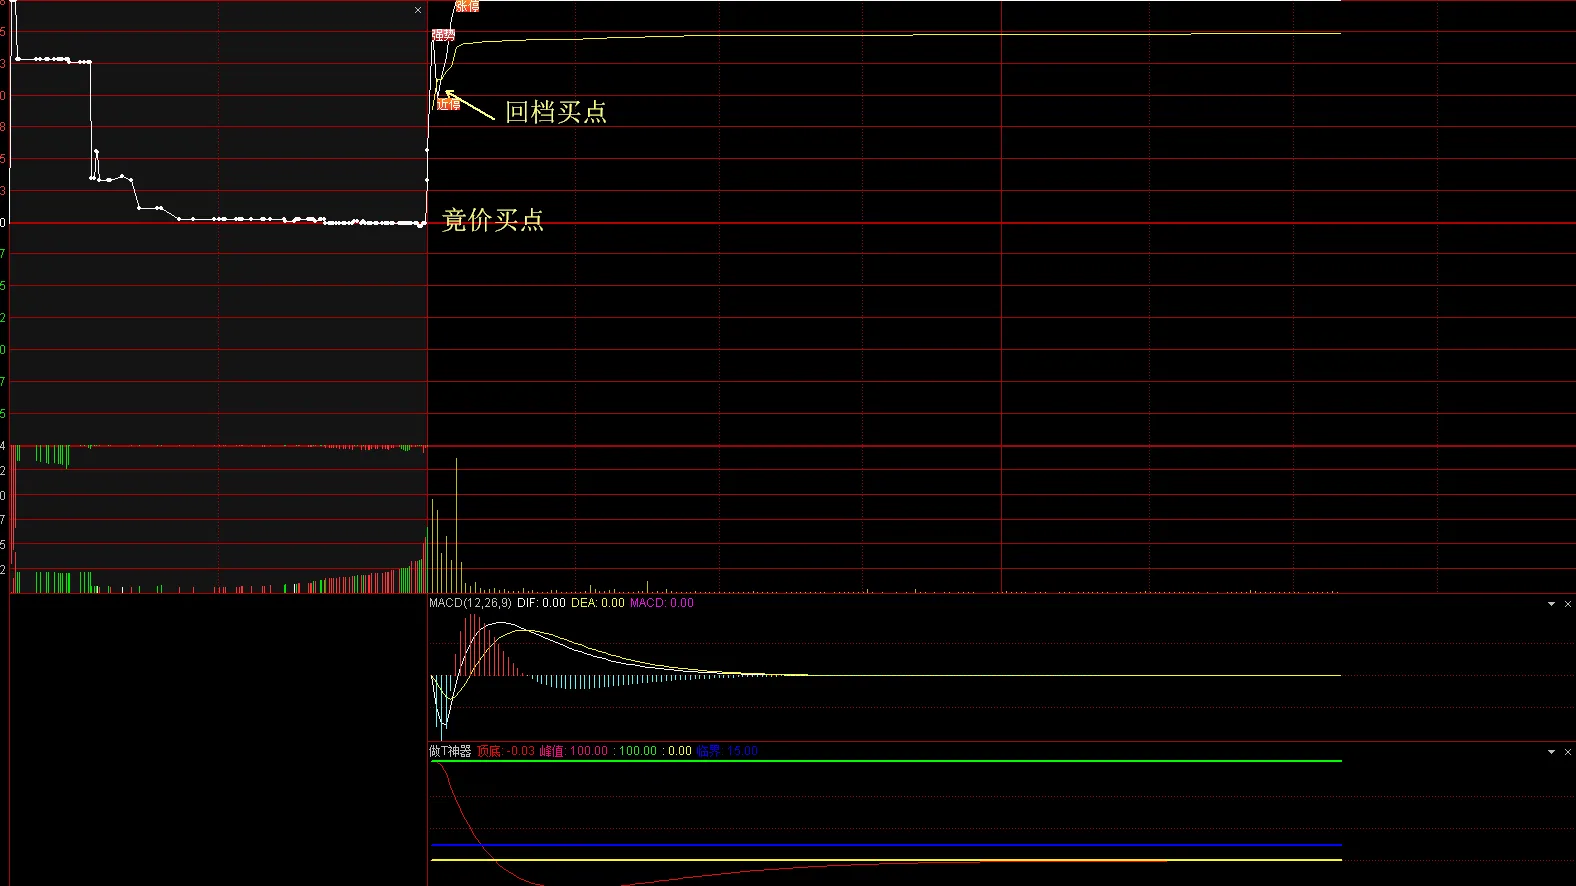The image size is (1576, 886).
Task: Click the 近停 signal marker
Action: coord(449,104)
